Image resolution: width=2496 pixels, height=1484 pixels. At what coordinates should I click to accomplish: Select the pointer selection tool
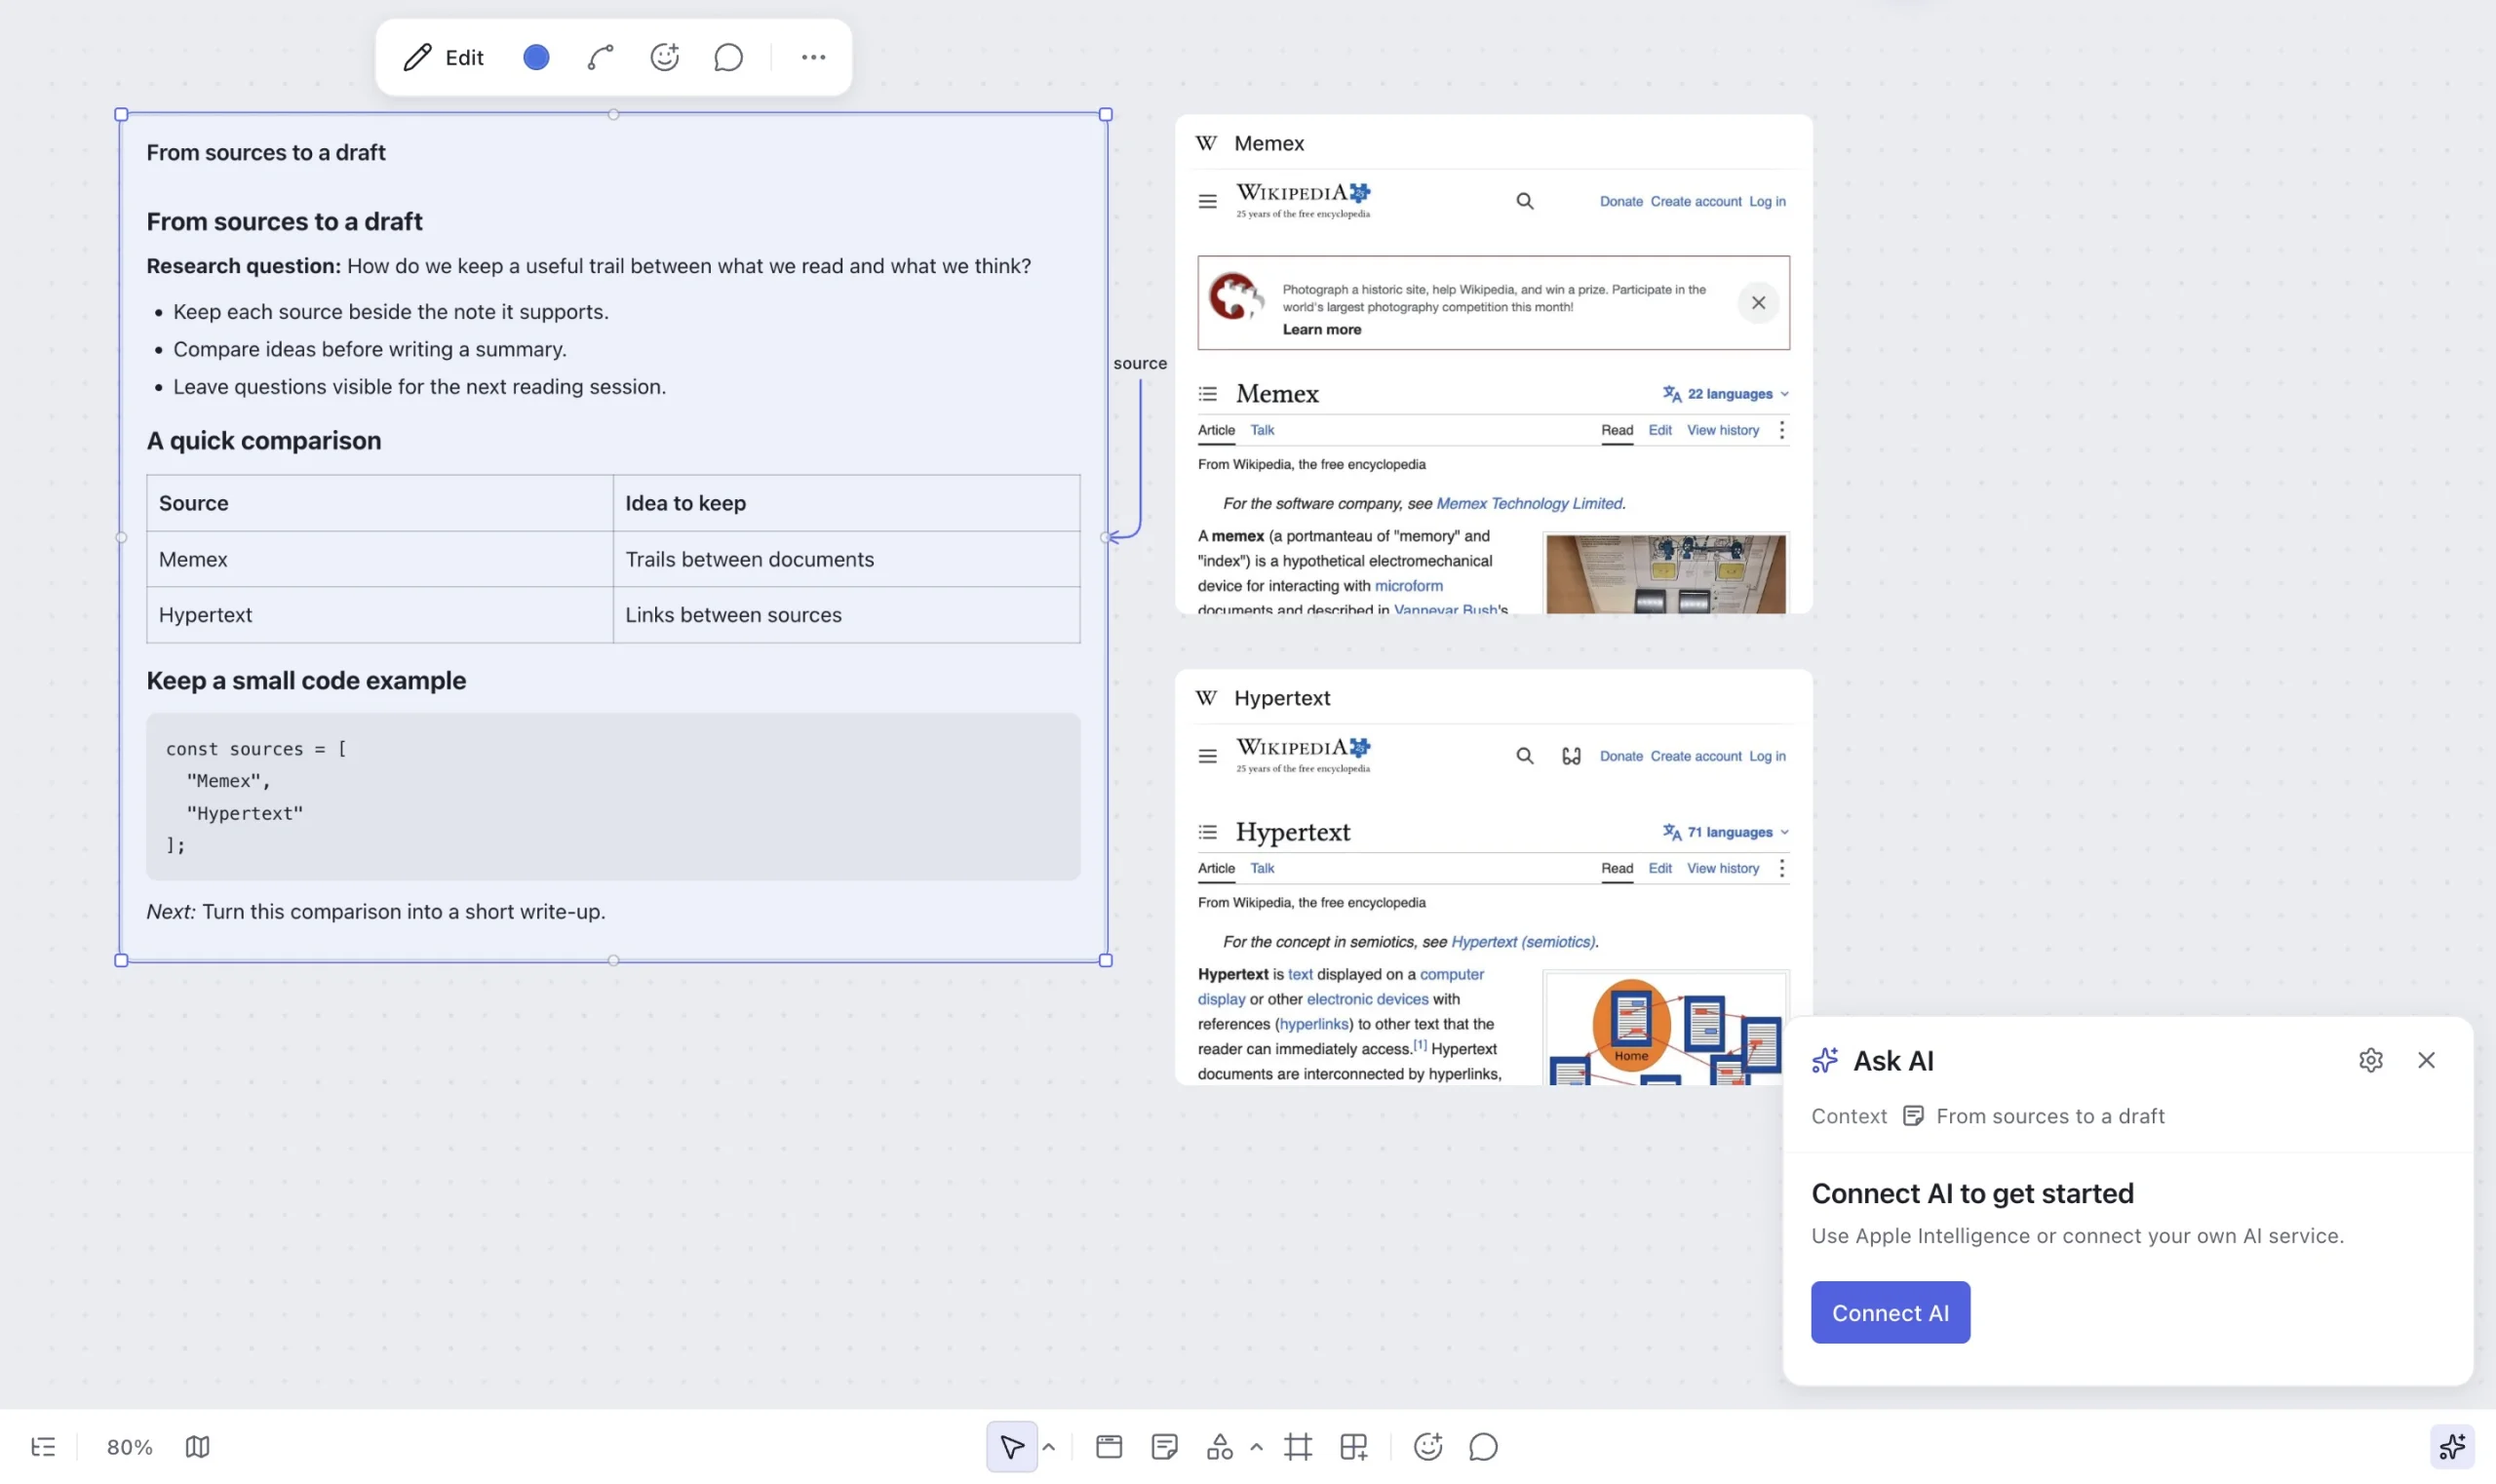(1011, 1447)
